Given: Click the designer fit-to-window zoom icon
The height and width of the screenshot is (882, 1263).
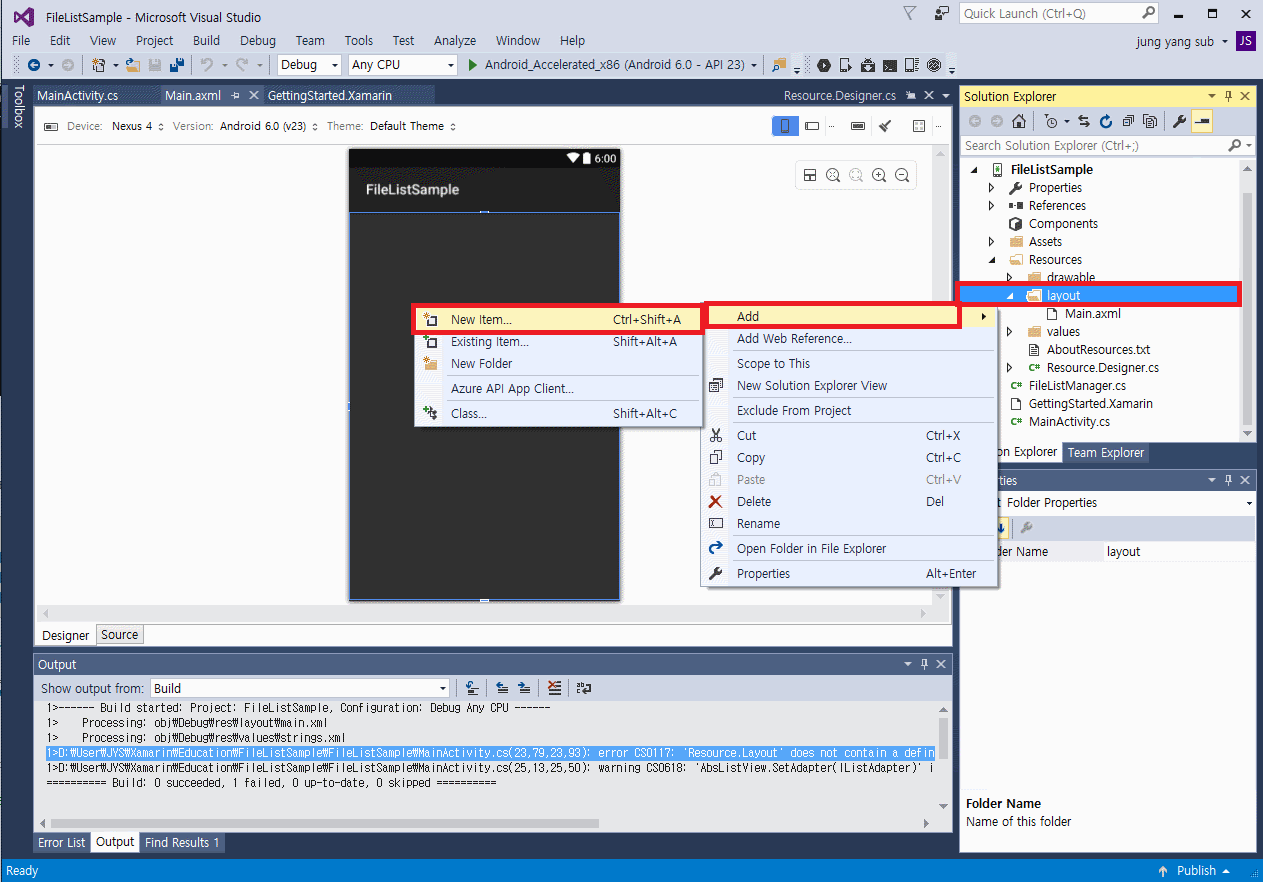Looking at the screenshot, I should pos(833,175).
